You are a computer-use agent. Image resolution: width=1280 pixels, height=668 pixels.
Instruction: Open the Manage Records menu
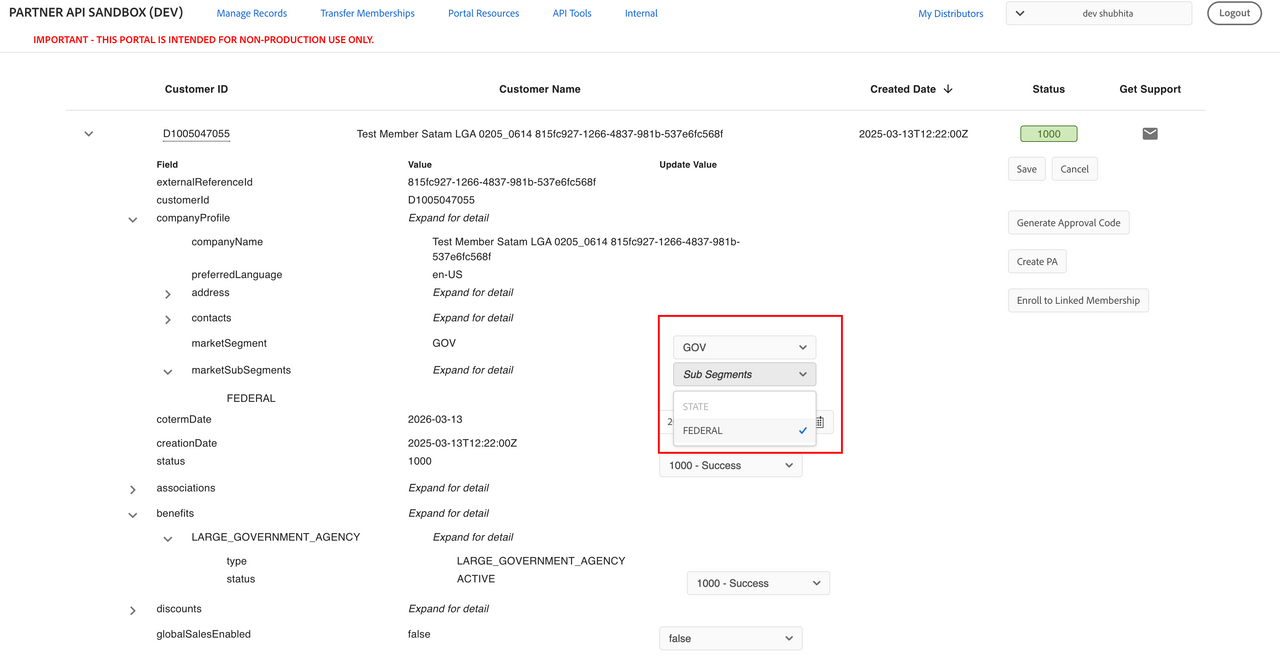[x=252, y=13]
